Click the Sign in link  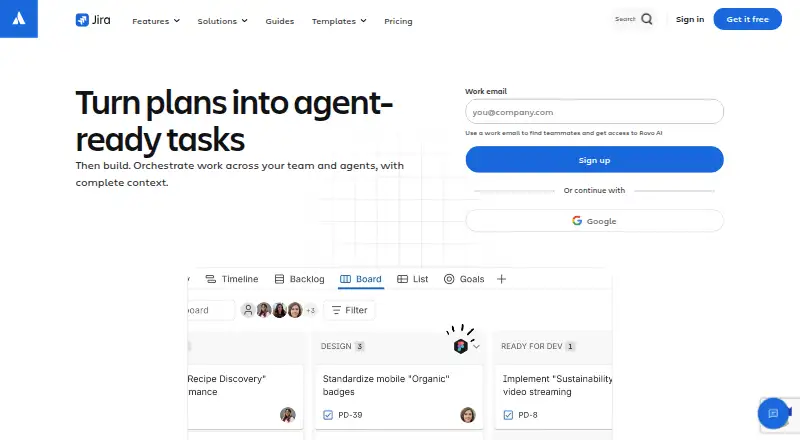pos(690,19)
